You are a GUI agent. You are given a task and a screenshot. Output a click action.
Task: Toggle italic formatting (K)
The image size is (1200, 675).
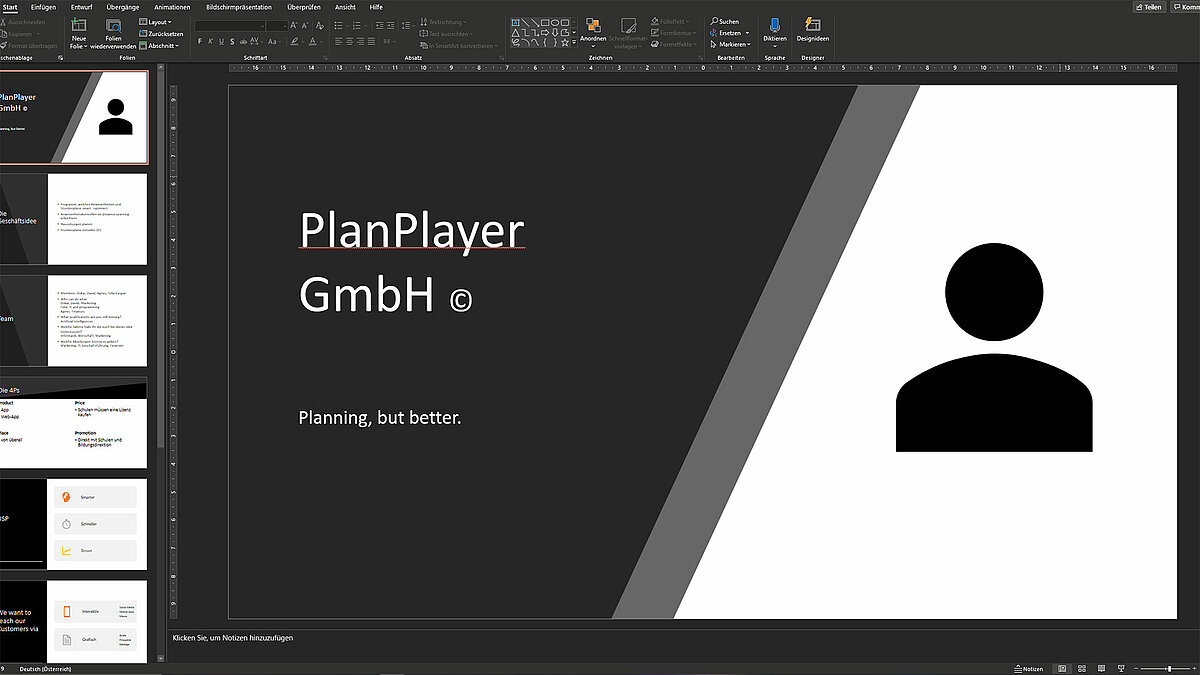point(210,41)
